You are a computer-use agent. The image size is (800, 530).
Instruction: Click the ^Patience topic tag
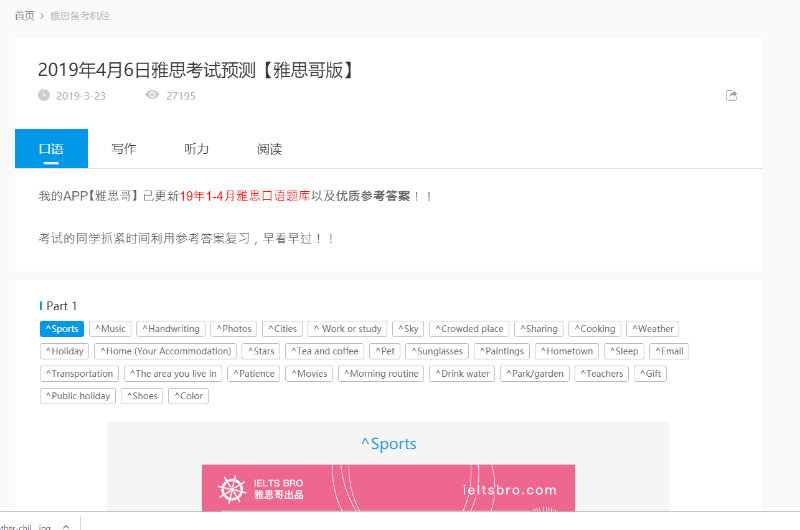pos(254,374)
